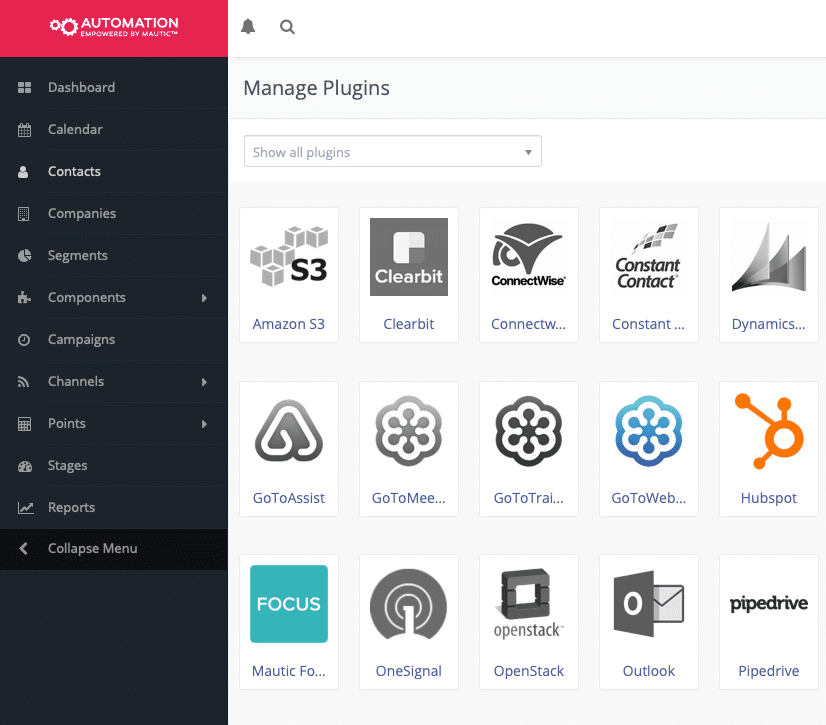Screen dimensions: 826x725
Task: Open the Amazon S3 plugin logo
Action: click(289, 257)
